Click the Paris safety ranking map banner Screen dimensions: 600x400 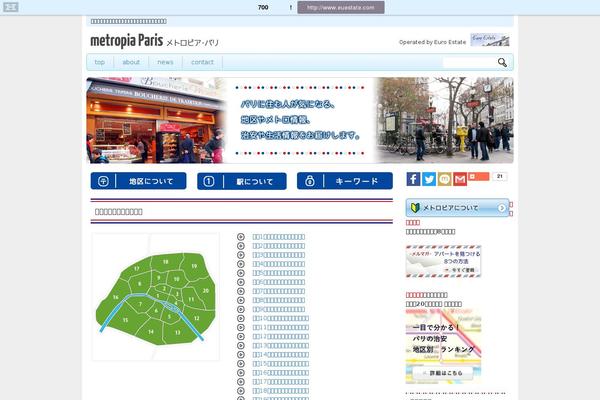(x=443, y=346)
